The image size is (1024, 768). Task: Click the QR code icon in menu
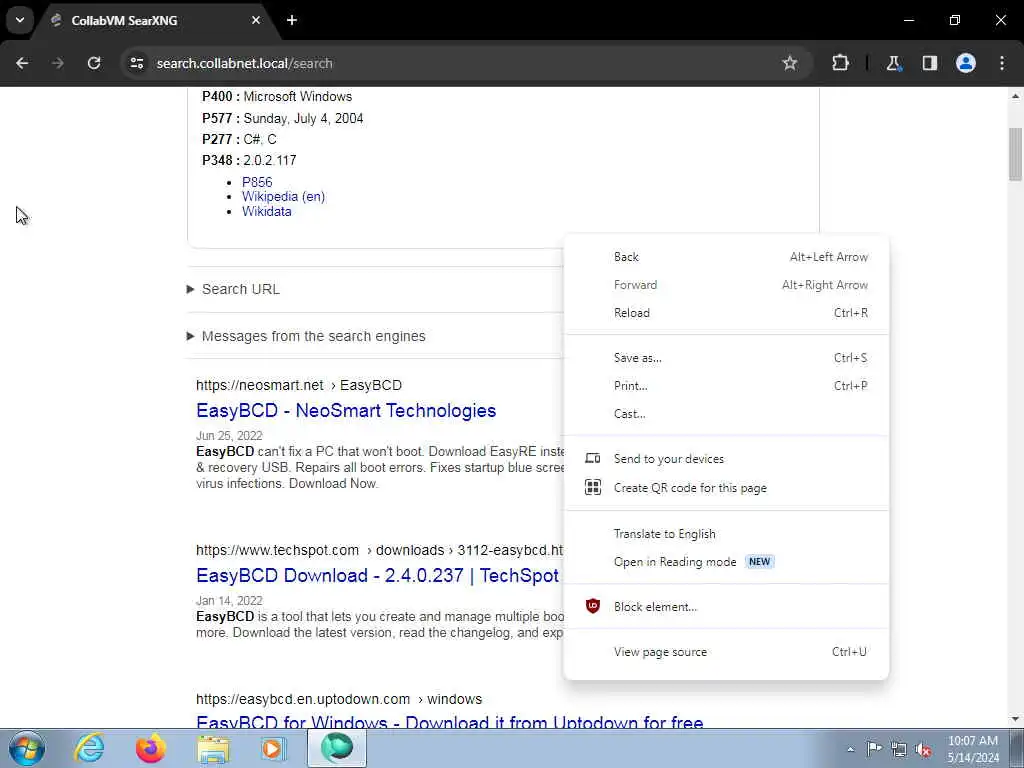[592, 487]
